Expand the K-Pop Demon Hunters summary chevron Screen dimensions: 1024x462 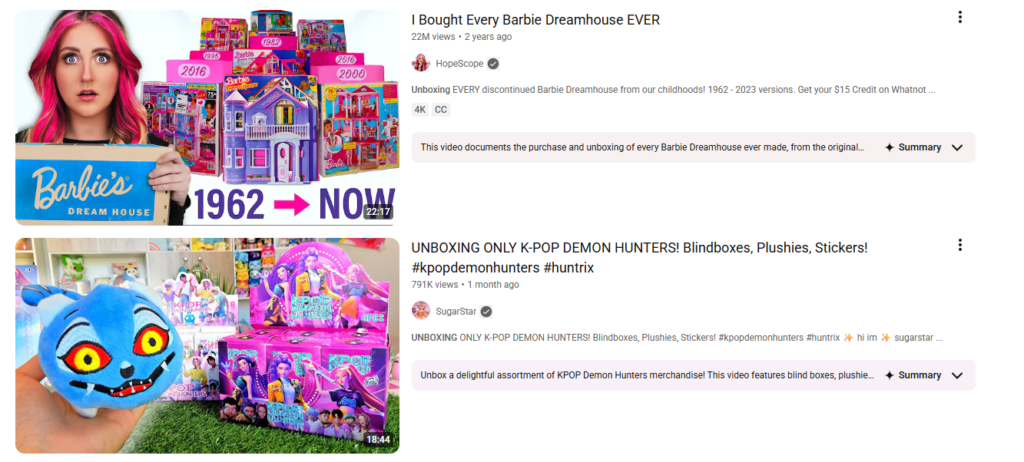(957, 376)
